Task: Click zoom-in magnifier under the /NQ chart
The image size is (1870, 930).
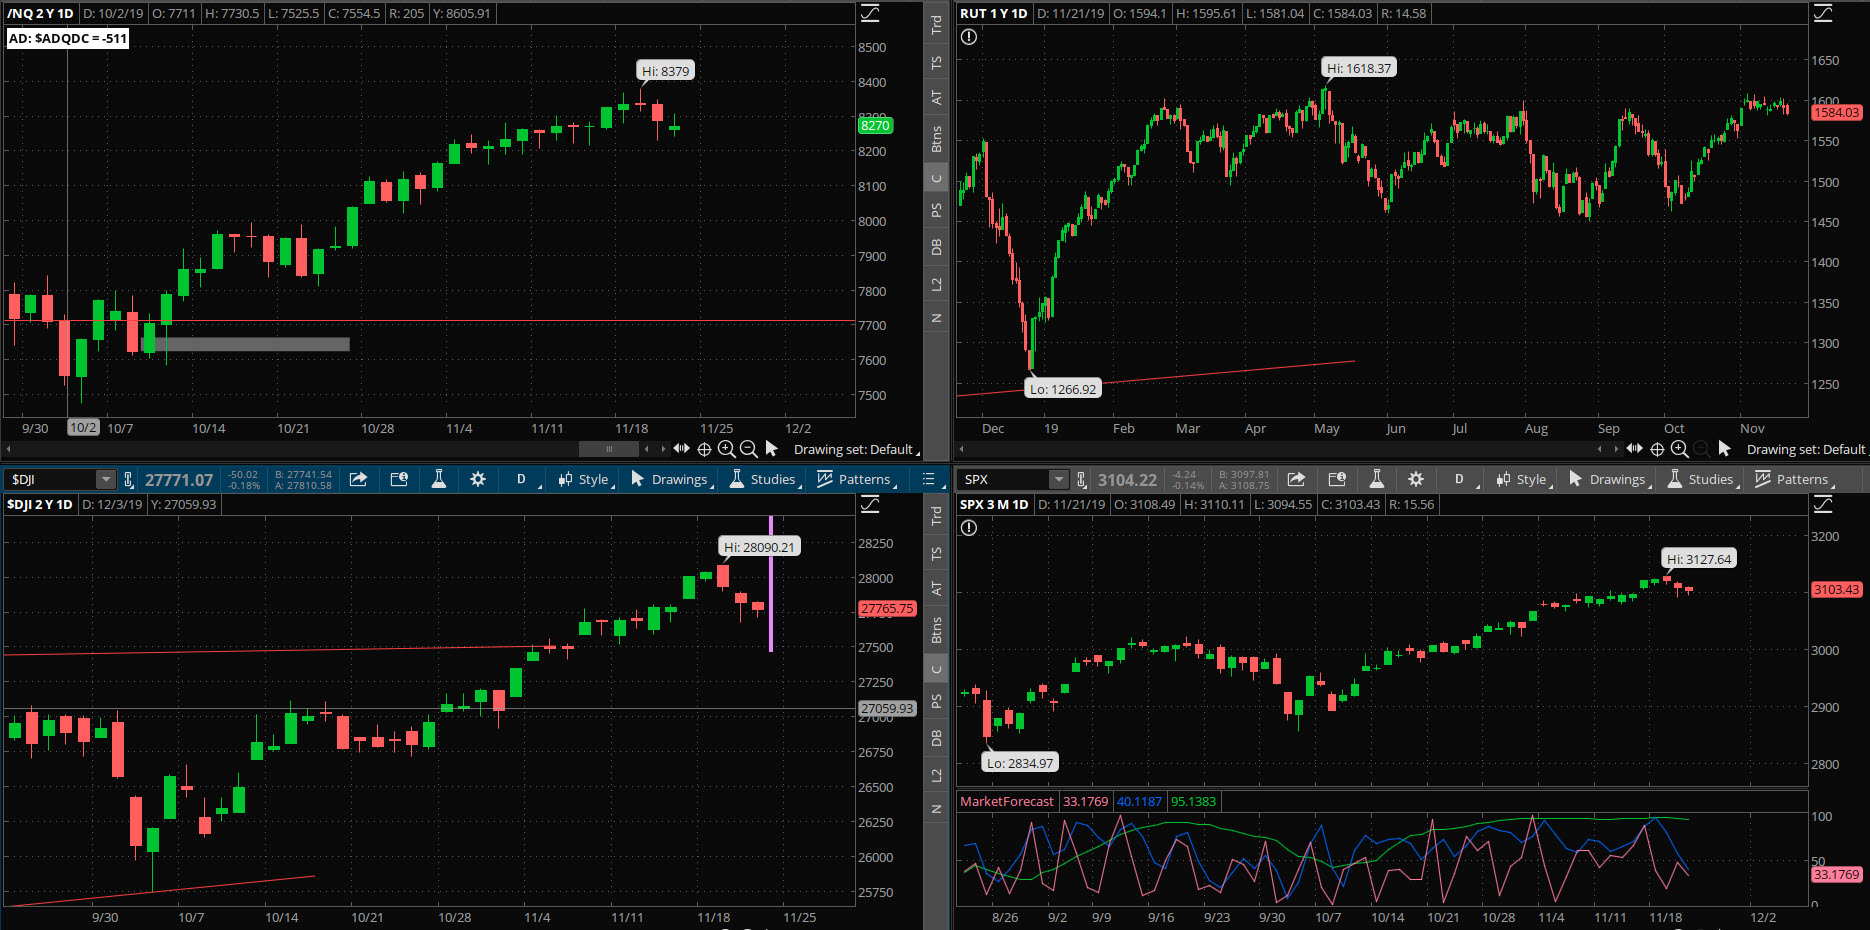Action: [727, 449]
